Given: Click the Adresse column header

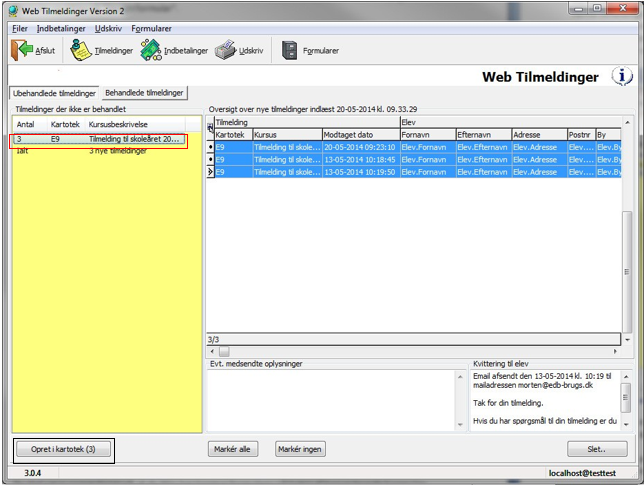Looking at the screenshot, I should [x=539, y=135].
